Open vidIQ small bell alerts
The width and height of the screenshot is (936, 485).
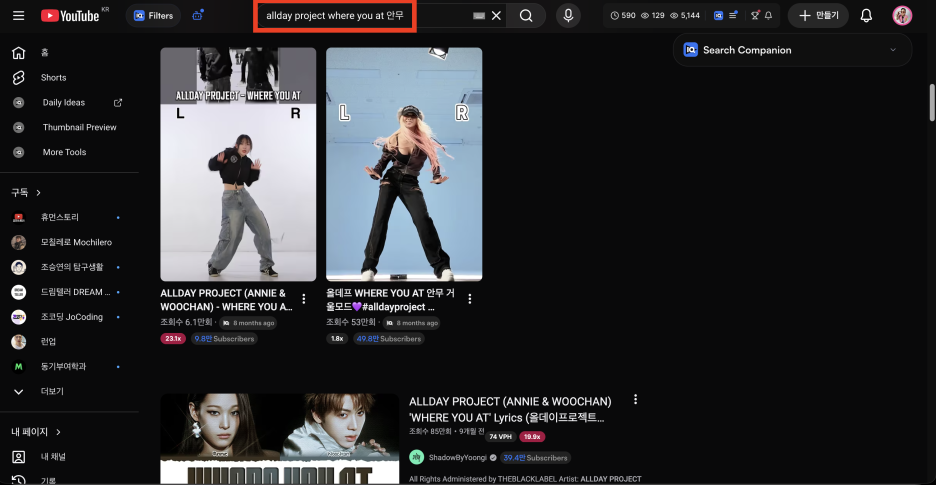pyautogui.click(x=768, y=16)
